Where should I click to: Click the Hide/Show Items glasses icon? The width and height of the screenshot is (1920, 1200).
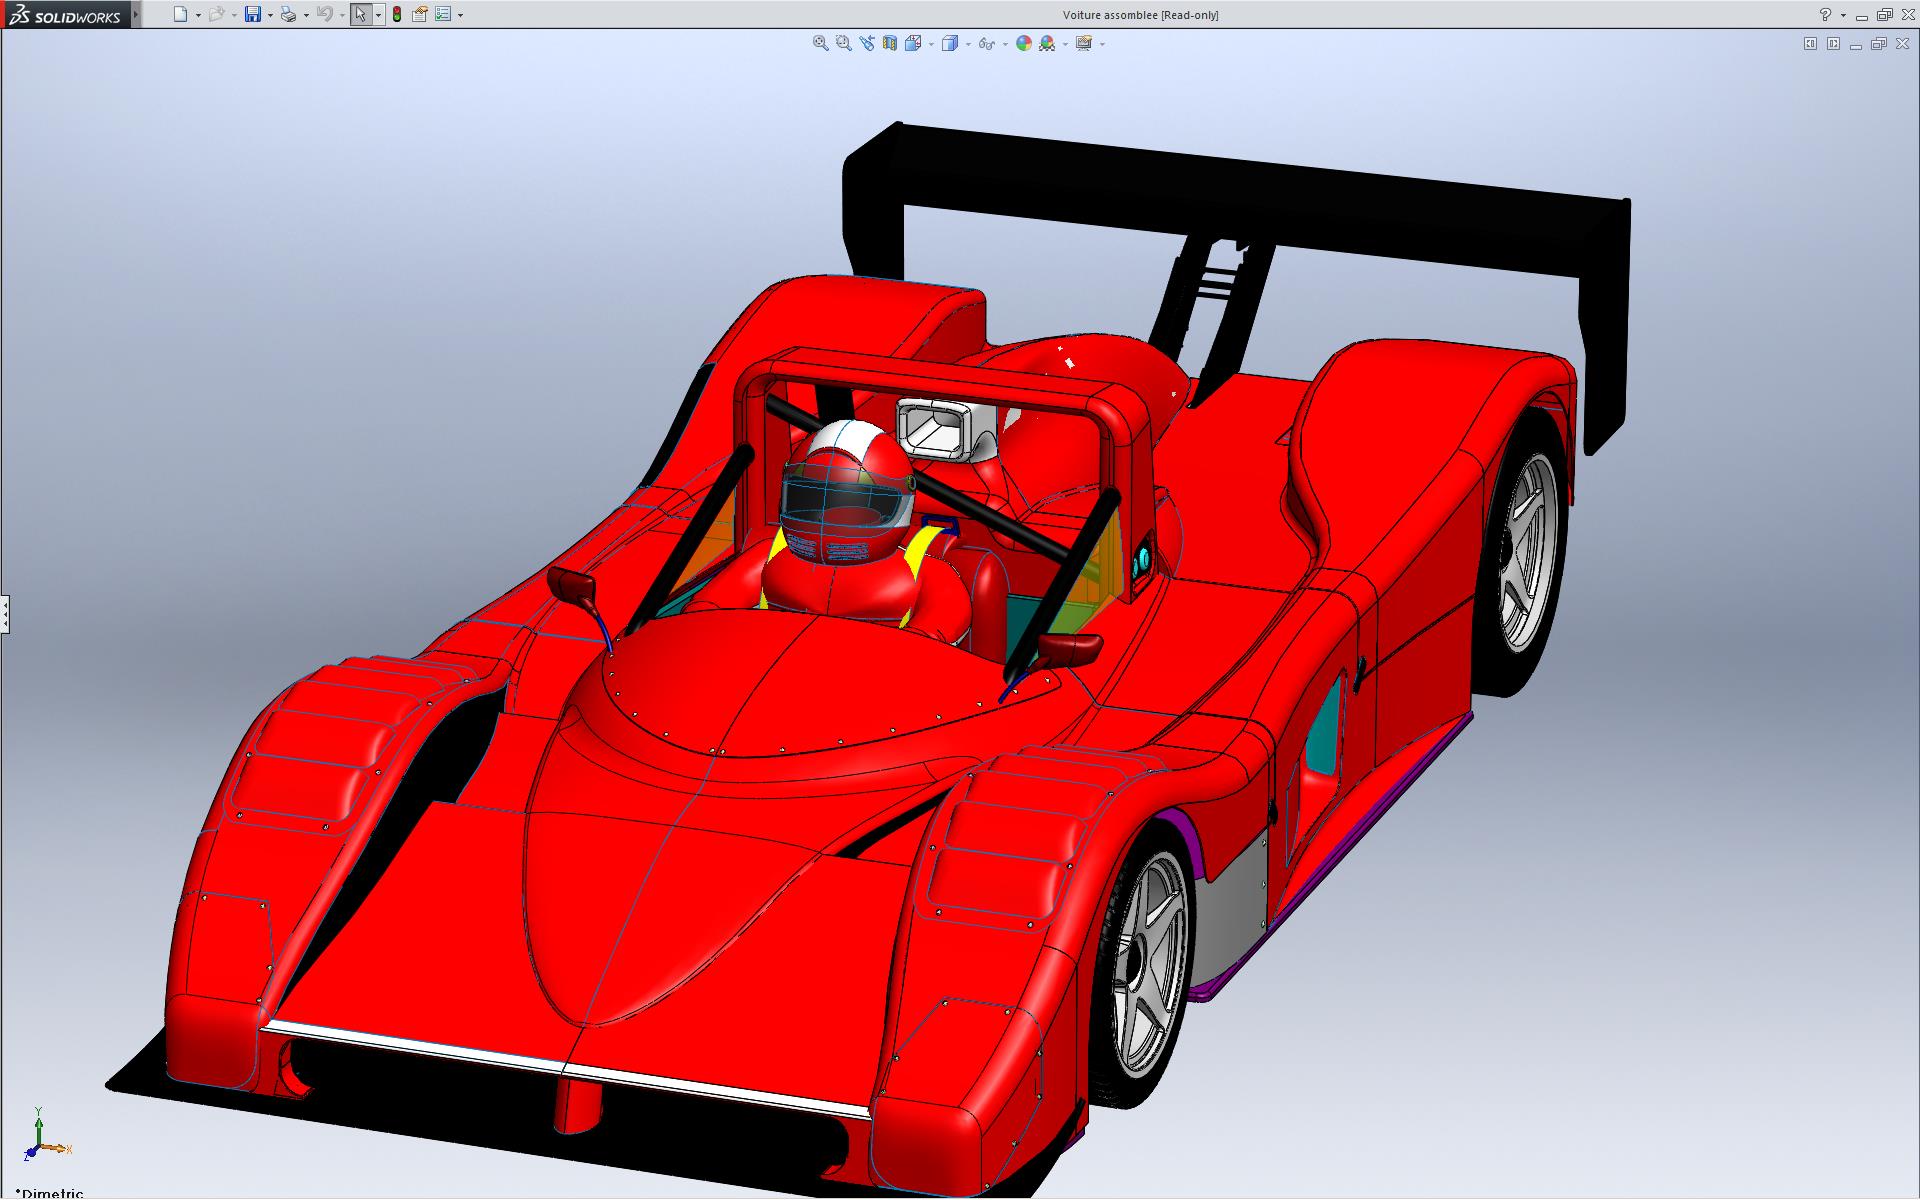tap(986, 43)
